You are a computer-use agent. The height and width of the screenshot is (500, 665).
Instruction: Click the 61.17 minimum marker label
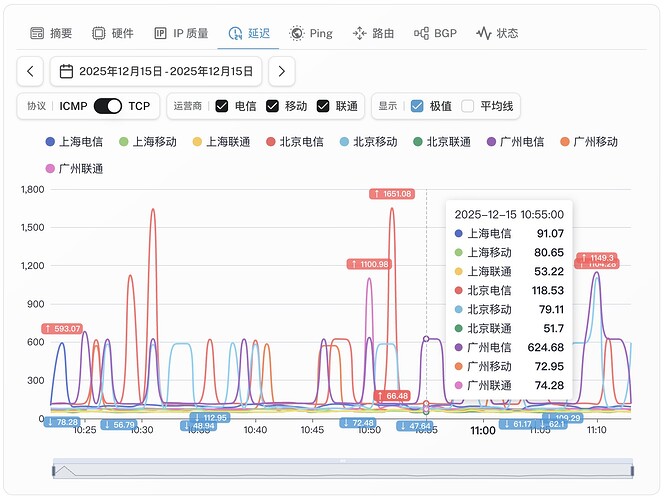517,424
